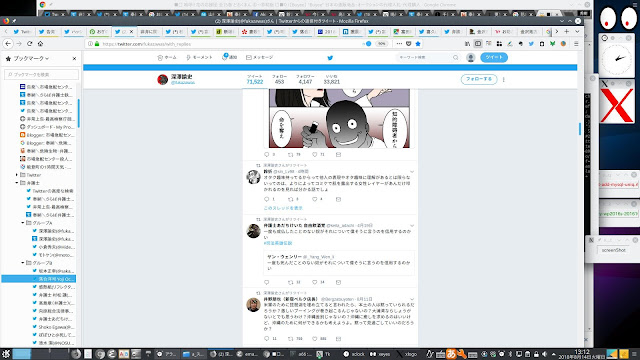Open the ツイート 71,522 profile tab
This screenshot has height=360, width=640.
(x=255, y=79)
